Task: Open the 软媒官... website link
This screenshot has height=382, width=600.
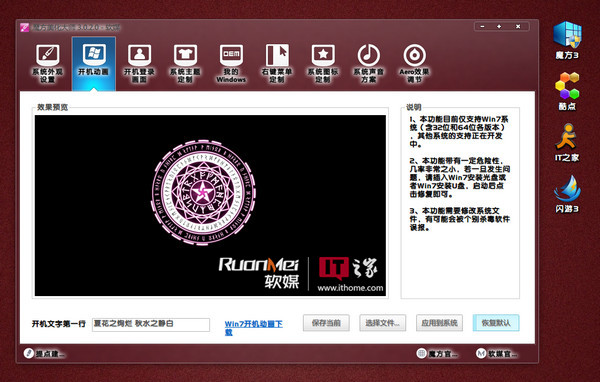Action: coord(497,354)
